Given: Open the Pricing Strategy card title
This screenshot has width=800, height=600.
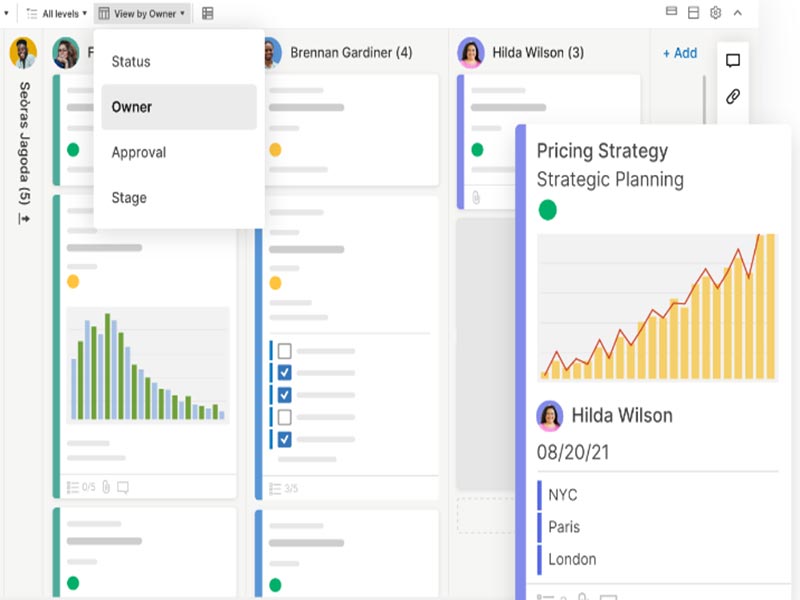Looking at the screenshot, I should point(602,150).
